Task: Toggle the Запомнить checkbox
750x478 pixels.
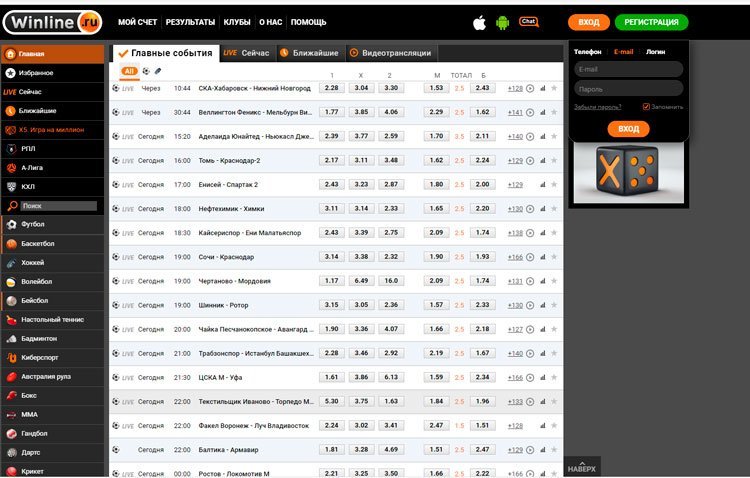Action: (647, 106)
